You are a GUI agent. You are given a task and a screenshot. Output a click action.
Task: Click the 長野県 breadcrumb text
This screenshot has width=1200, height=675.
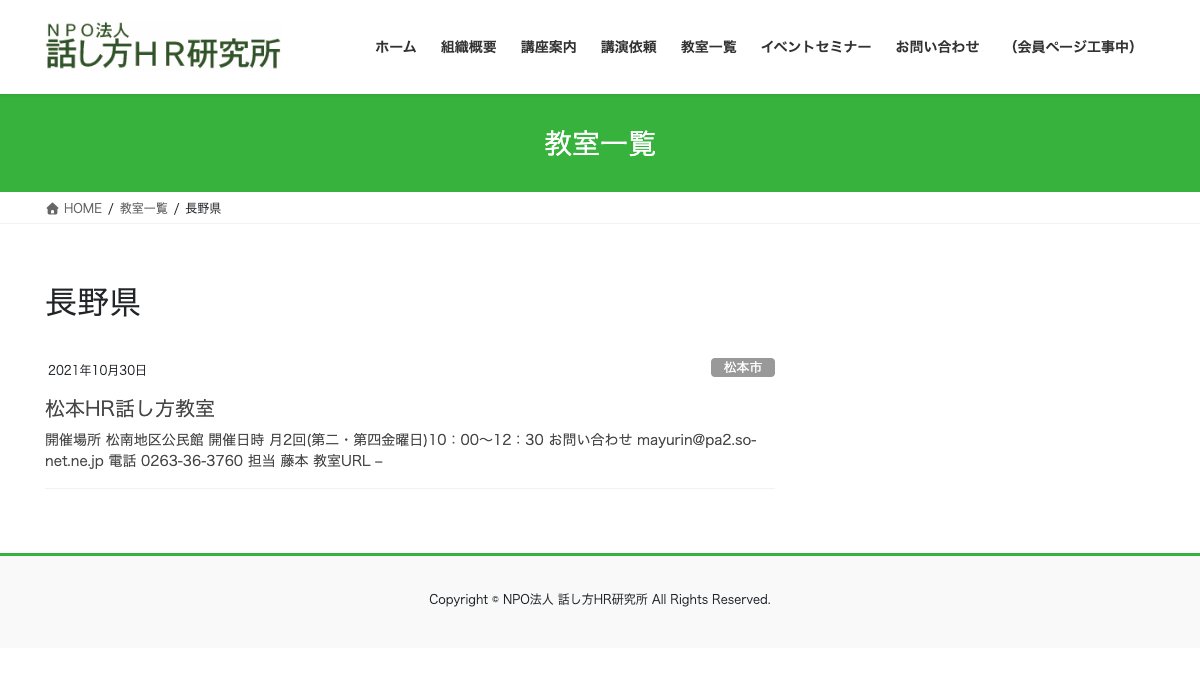(x=203, y=209)
